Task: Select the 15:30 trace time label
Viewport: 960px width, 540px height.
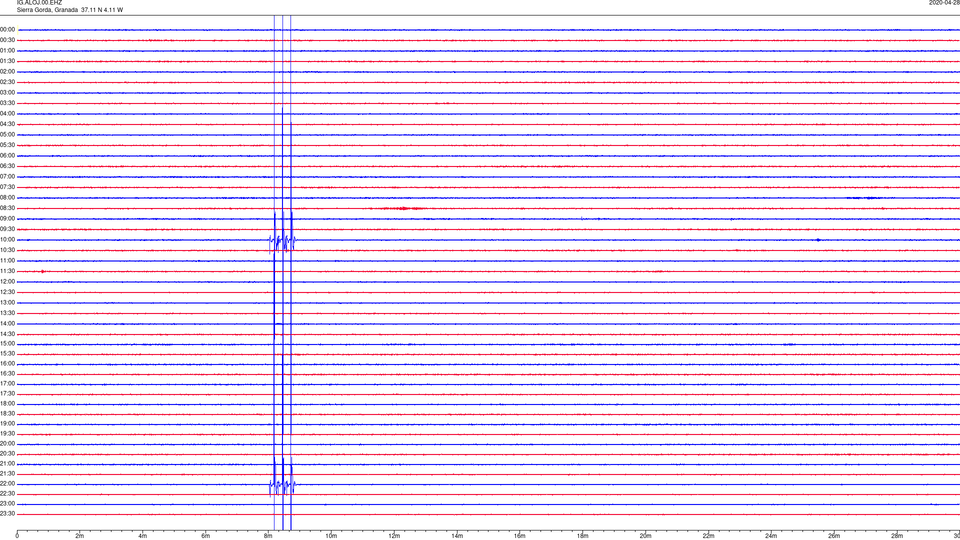Action: (7, 354)
